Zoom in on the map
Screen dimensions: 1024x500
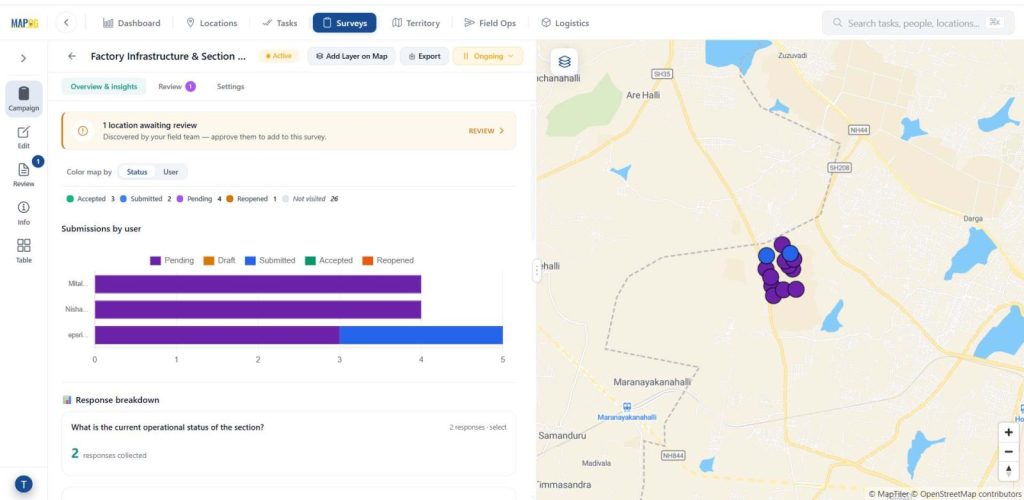point(1008,432)
